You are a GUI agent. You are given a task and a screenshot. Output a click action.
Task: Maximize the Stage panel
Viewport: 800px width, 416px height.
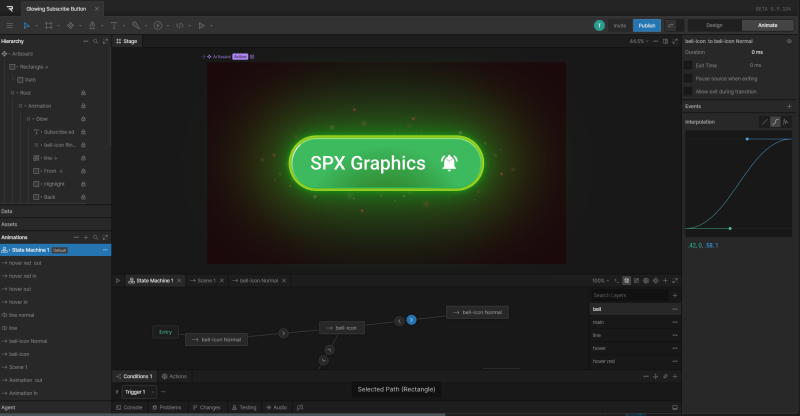(675, 41)
